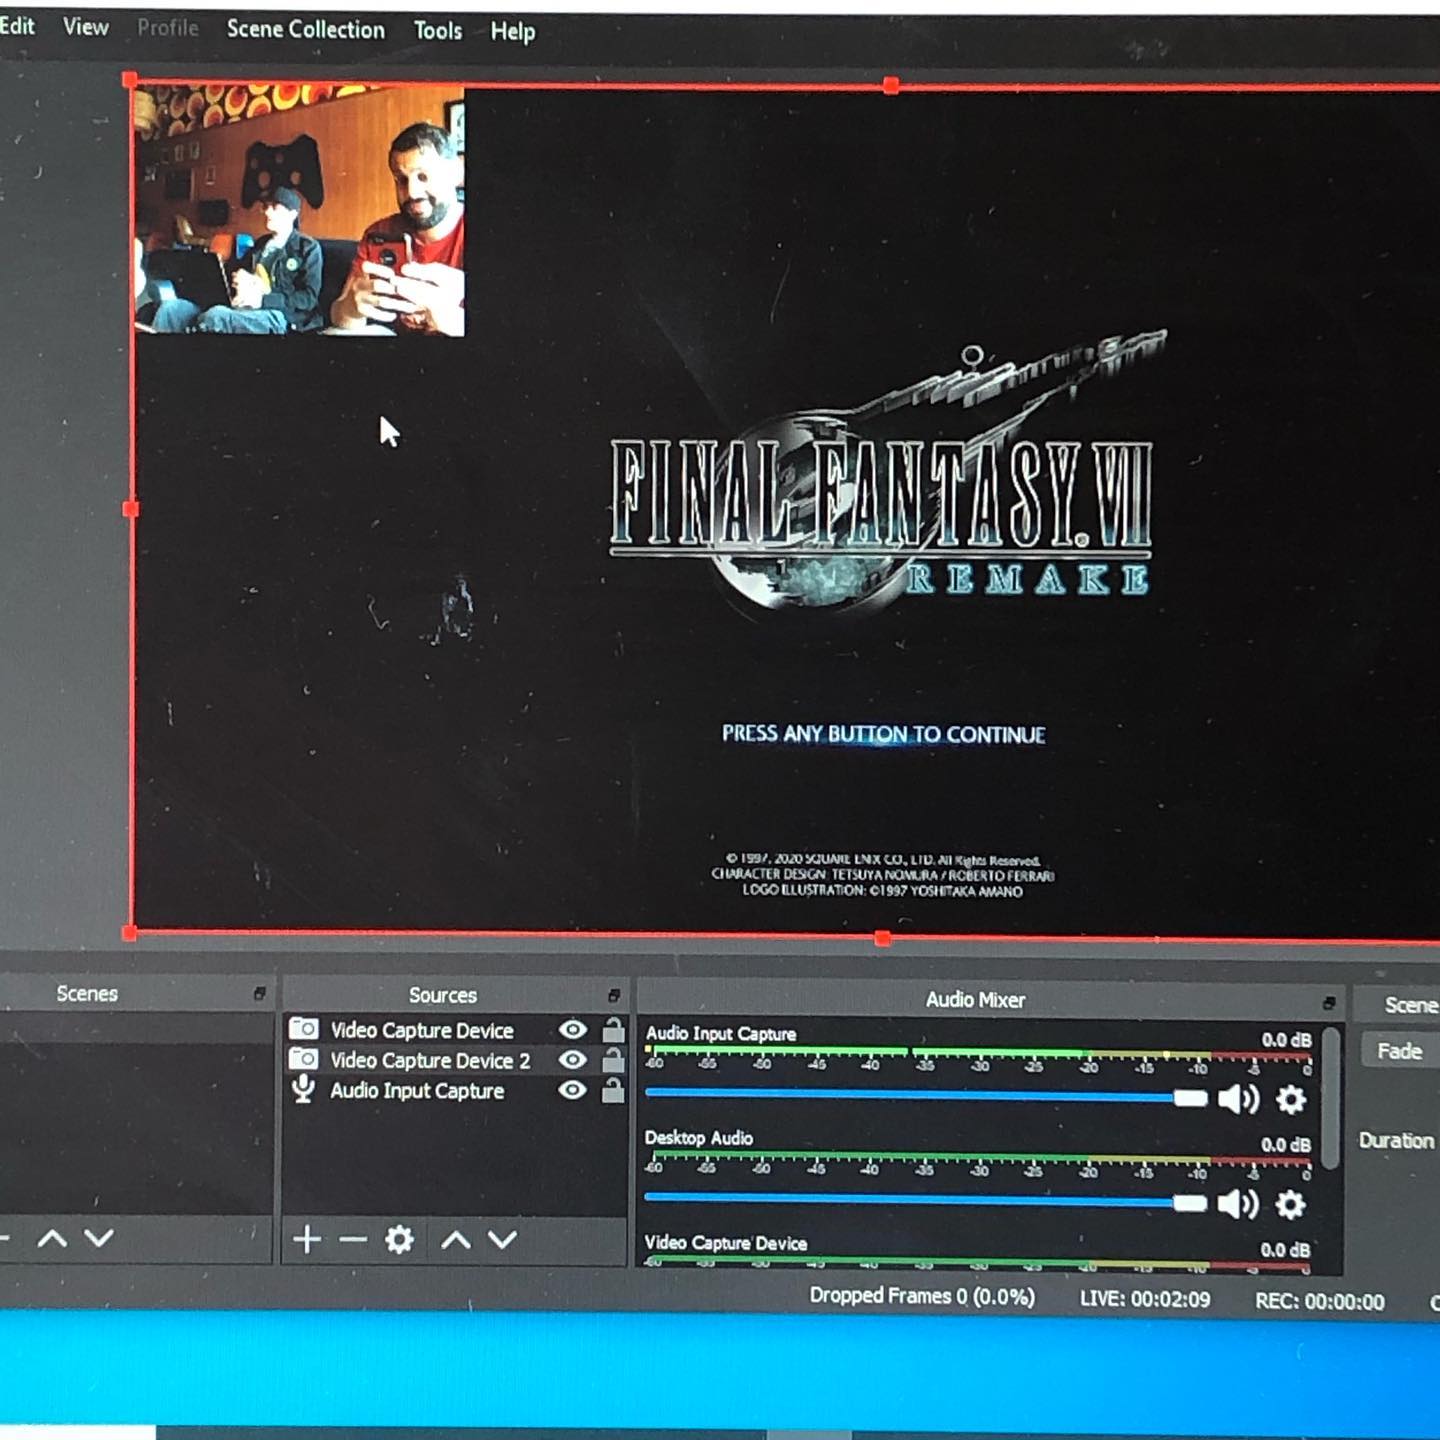Undock the Scenes panel
Screen dimensions: 1440x1440
pos(260,993)
